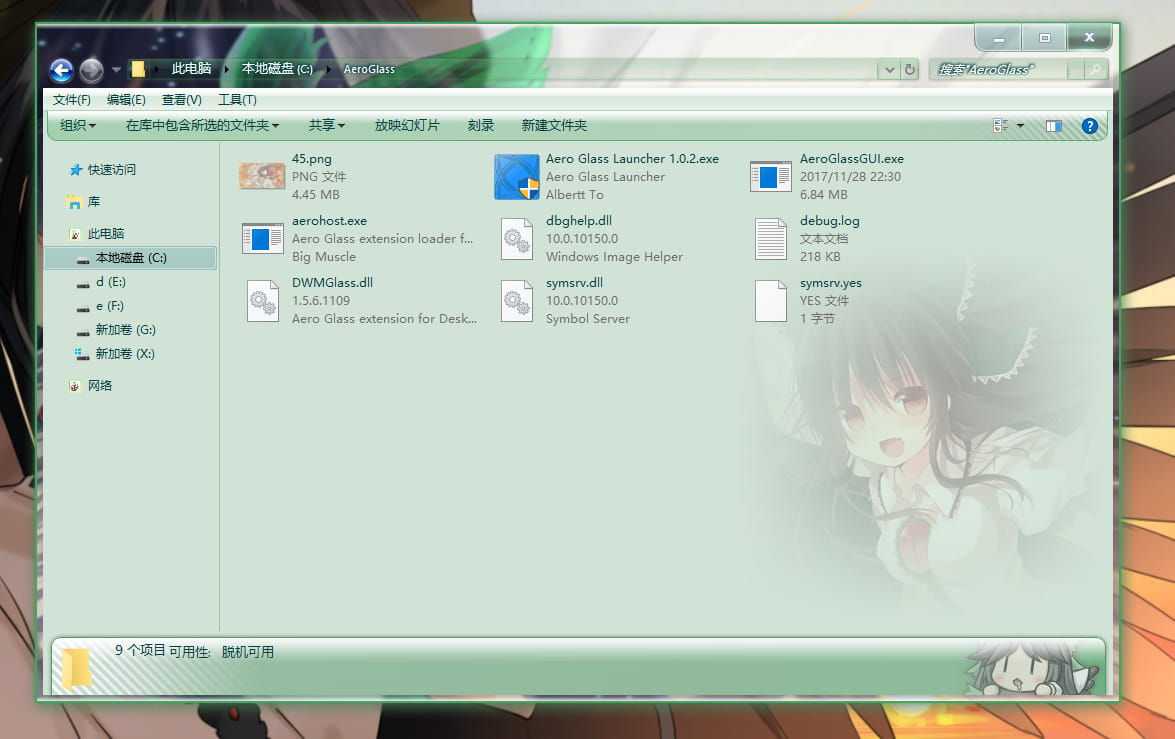Select the aerohost.exe file icon
This screenshot has height=739, width=1175.
coord(263,239)
